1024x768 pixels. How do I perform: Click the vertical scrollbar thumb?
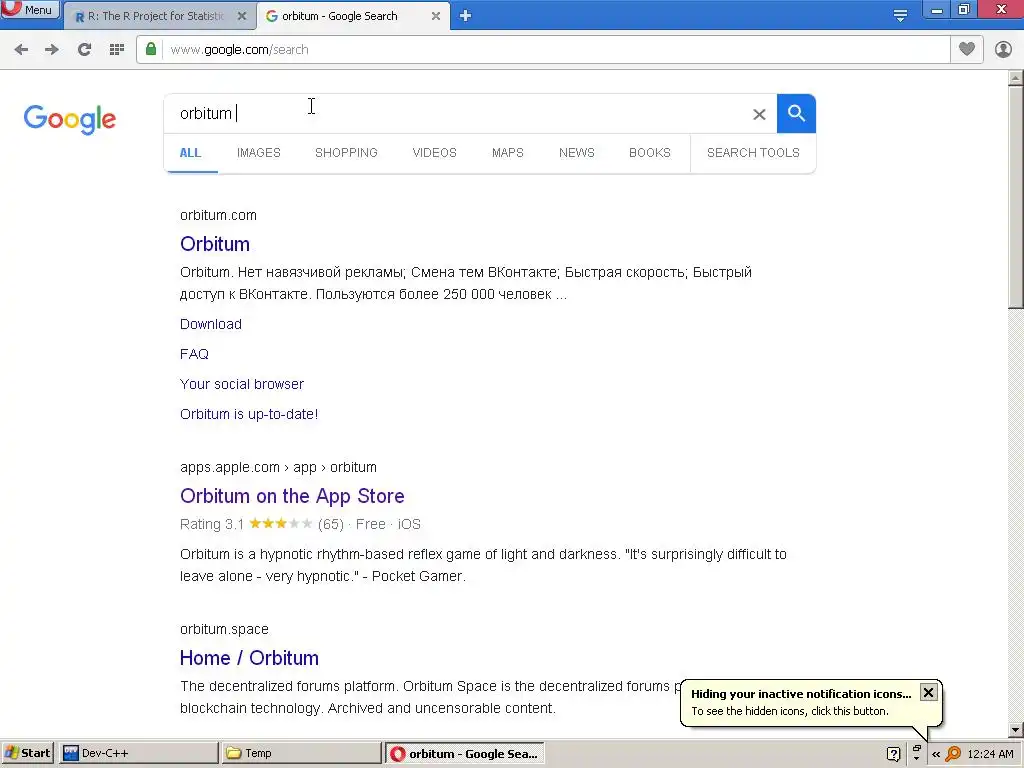[1016, 197]
